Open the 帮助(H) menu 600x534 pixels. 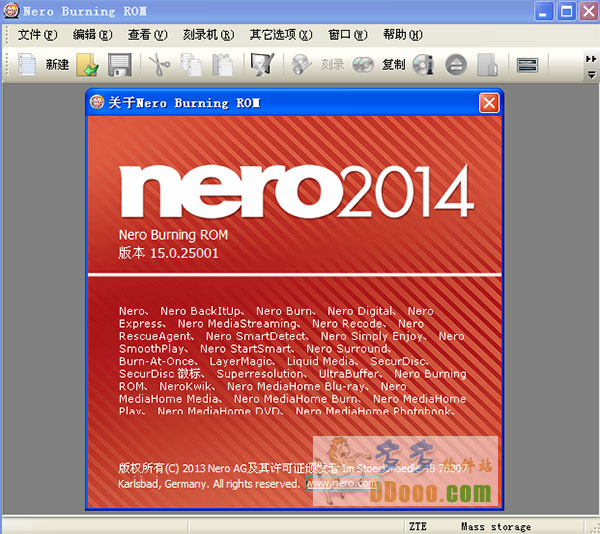pos(403,35)
